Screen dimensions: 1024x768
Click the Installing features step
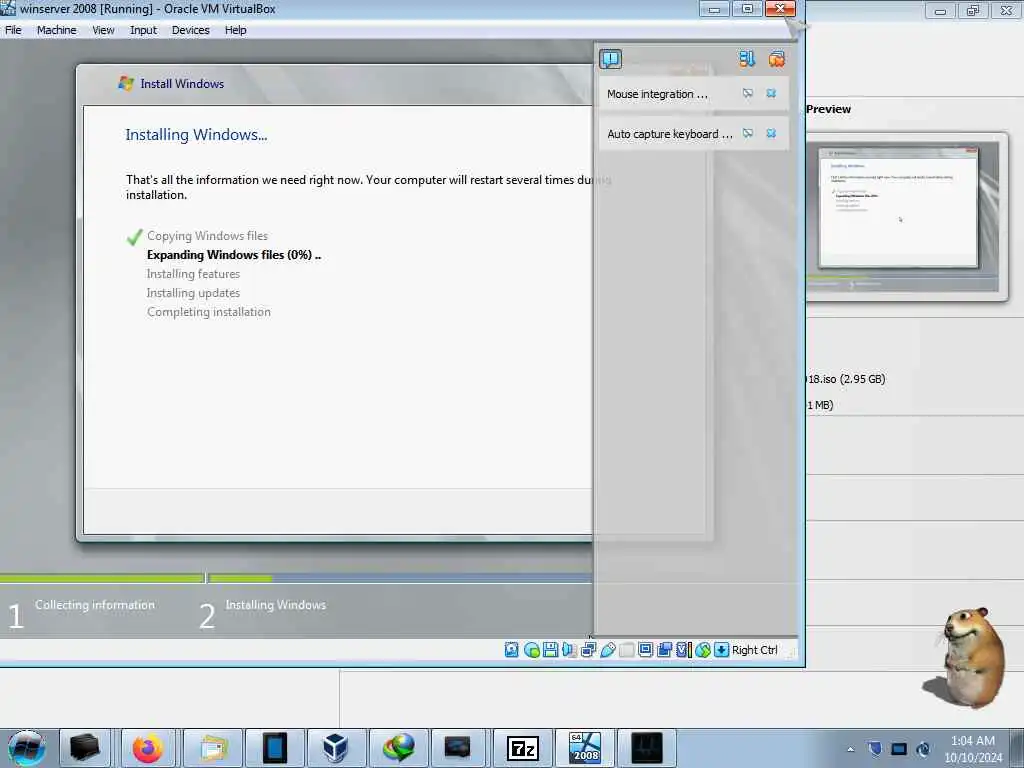[x=193, y=274]
